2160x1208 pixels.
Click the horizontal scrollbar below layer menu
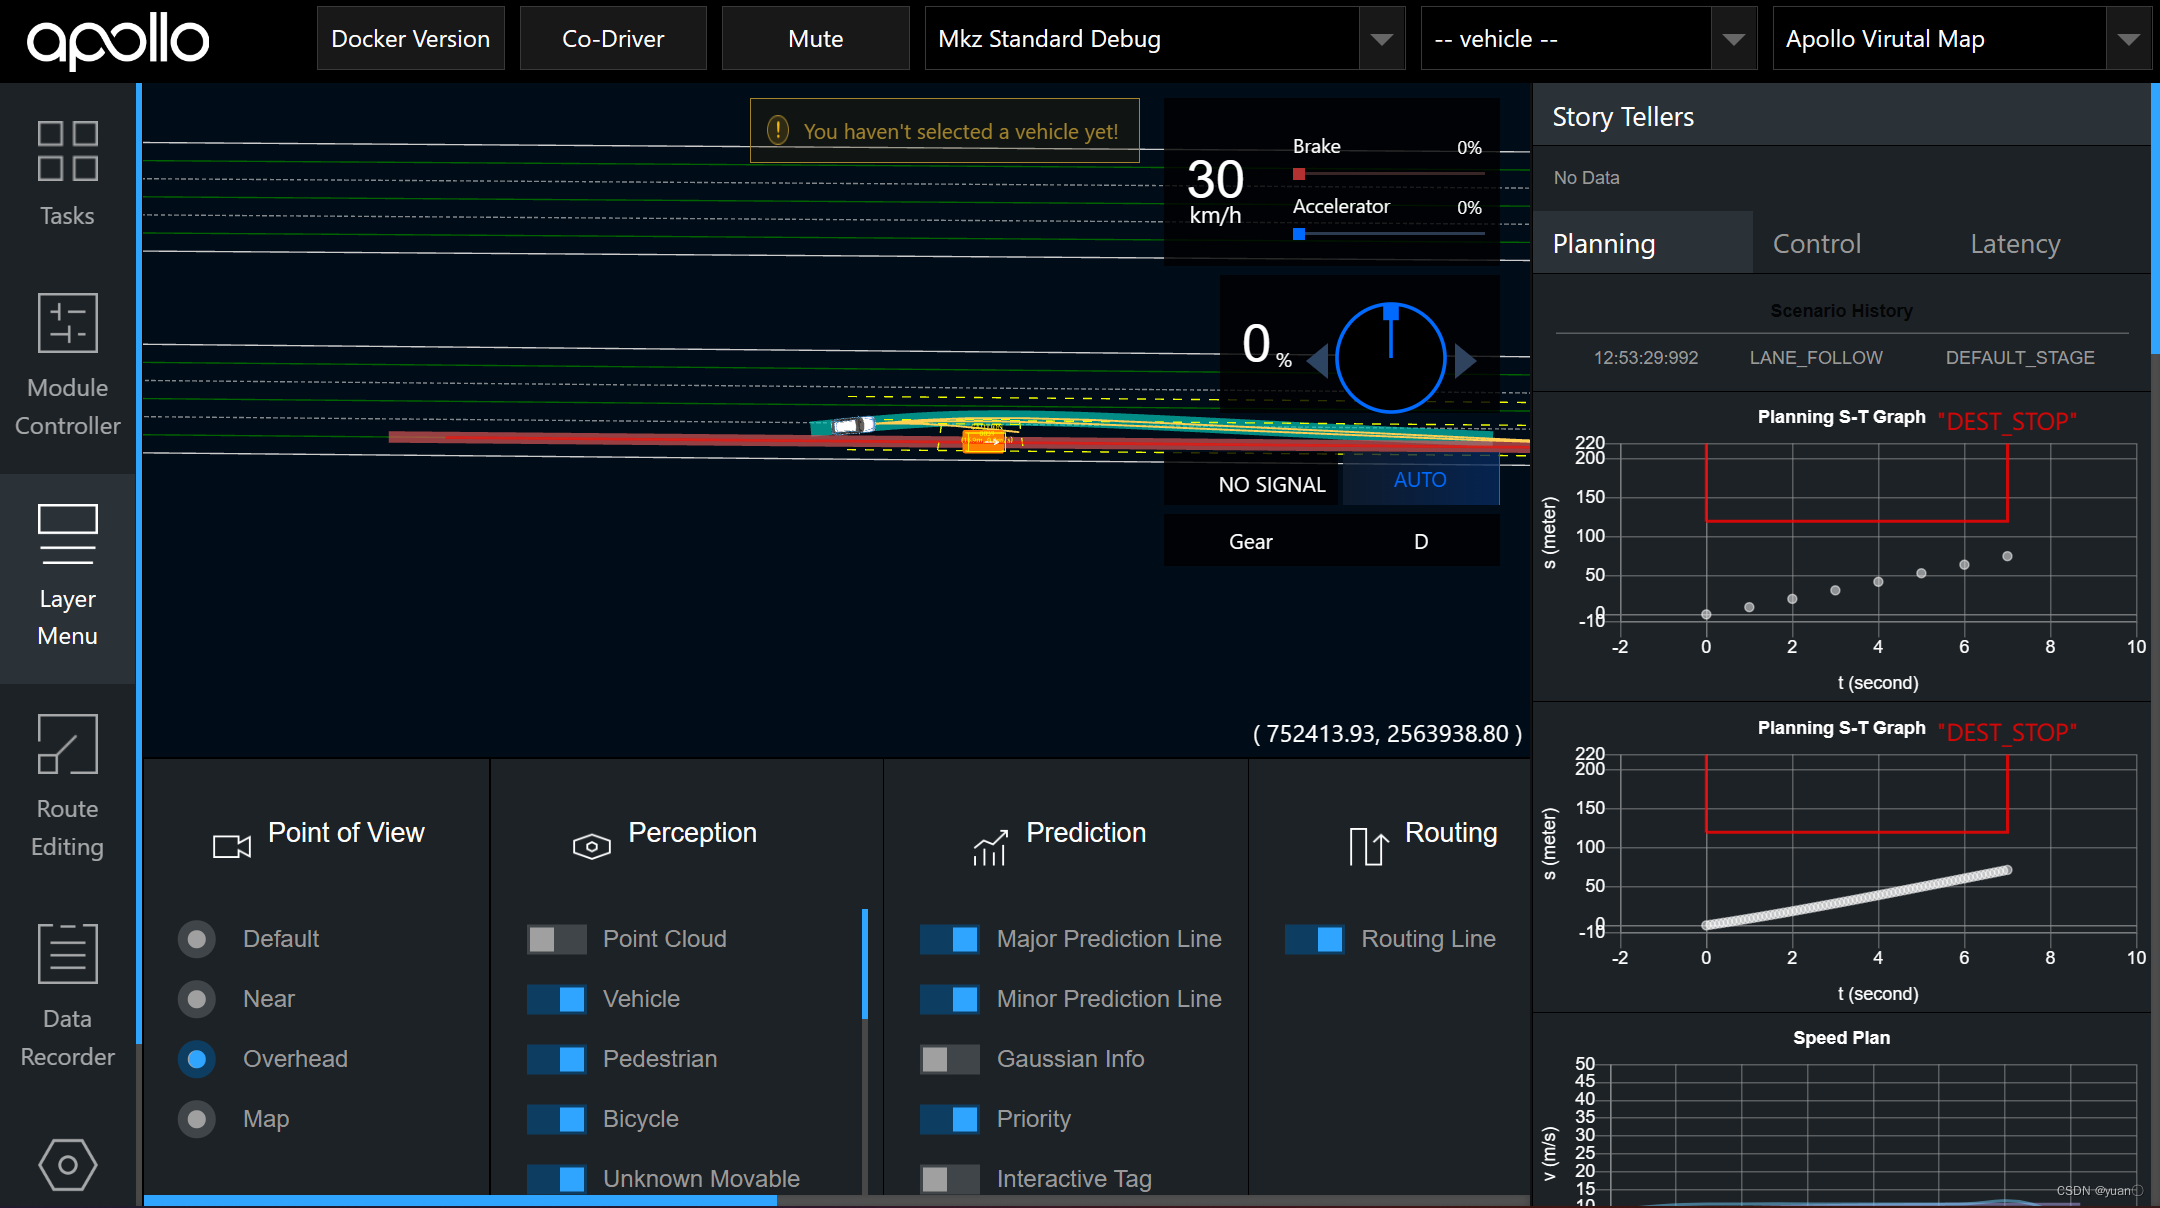point(460,1200)
